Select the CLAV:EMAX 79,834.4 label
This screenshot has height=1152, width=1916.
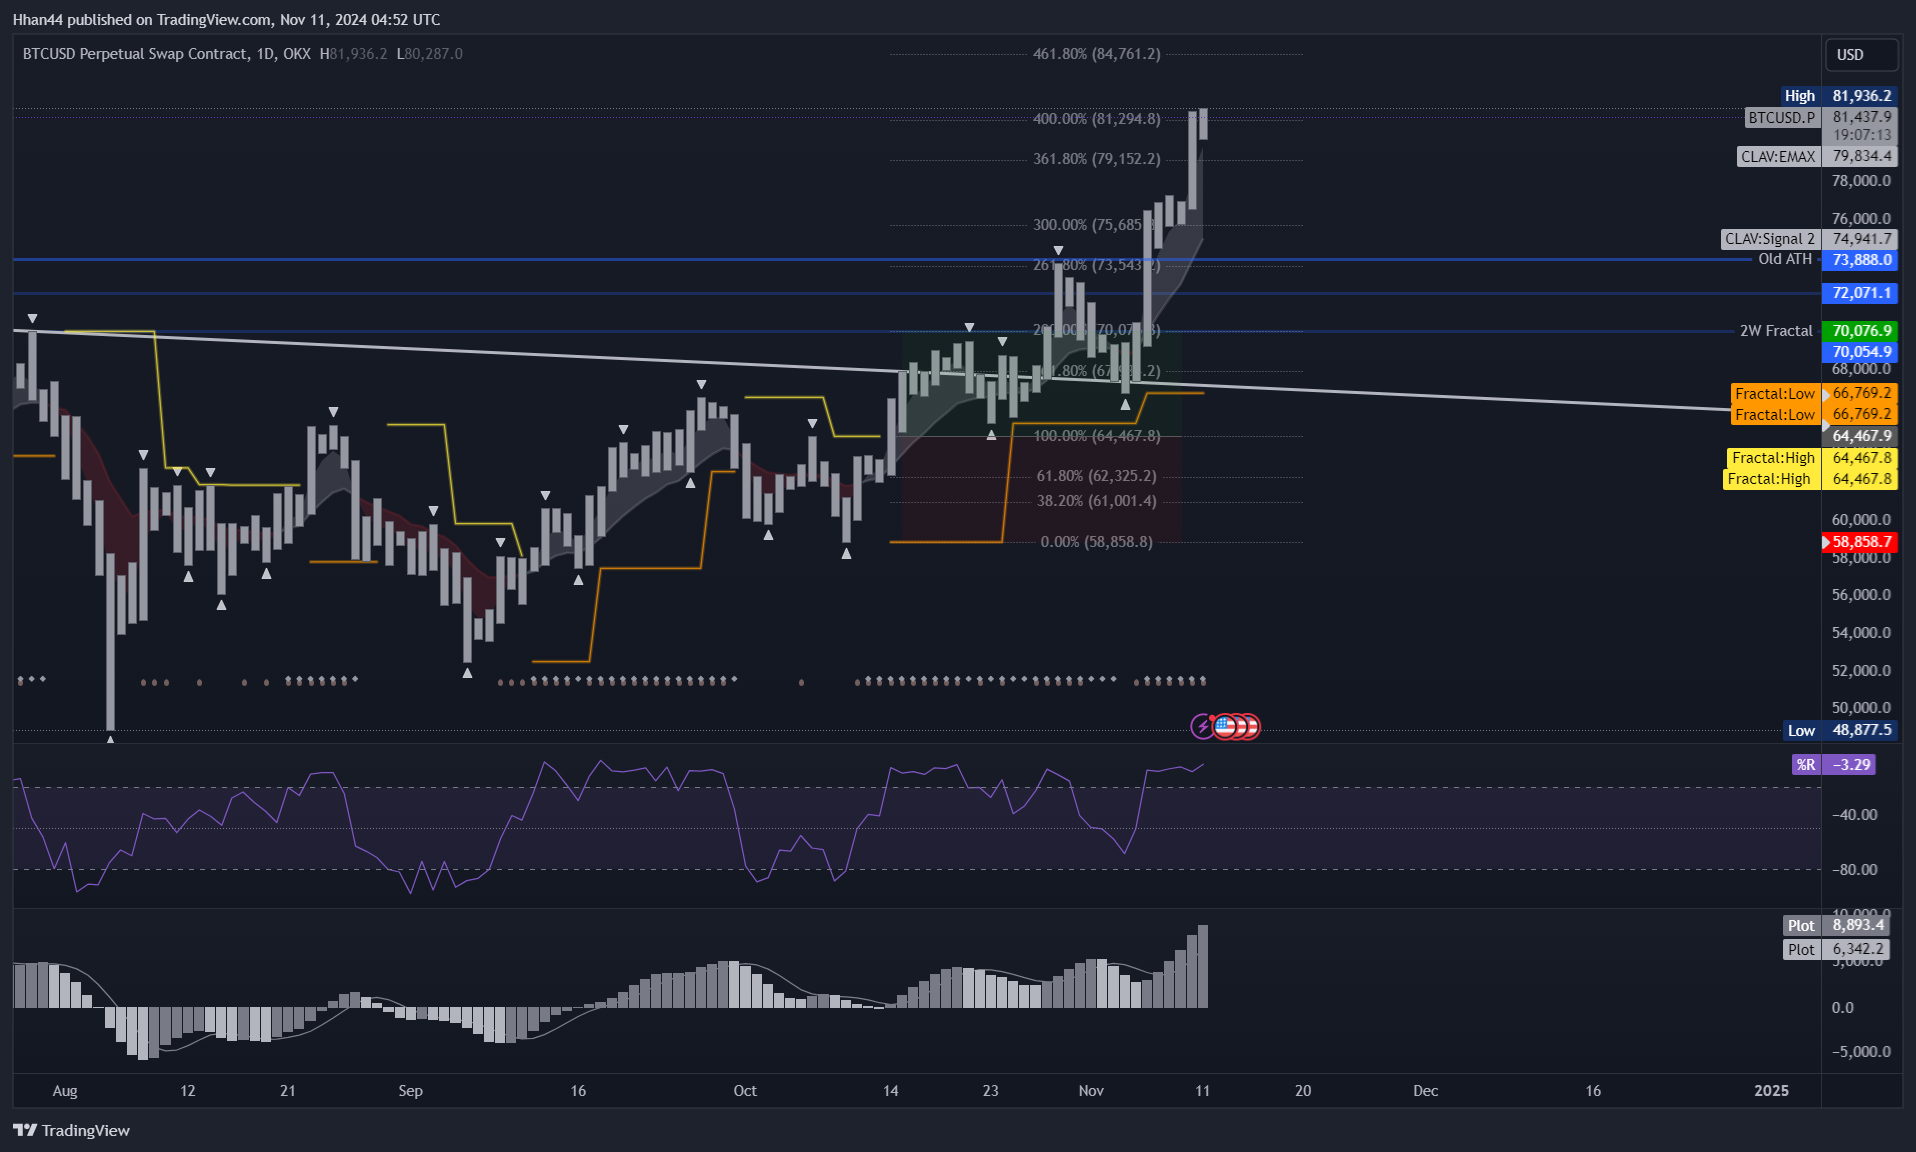point(1817,157)
